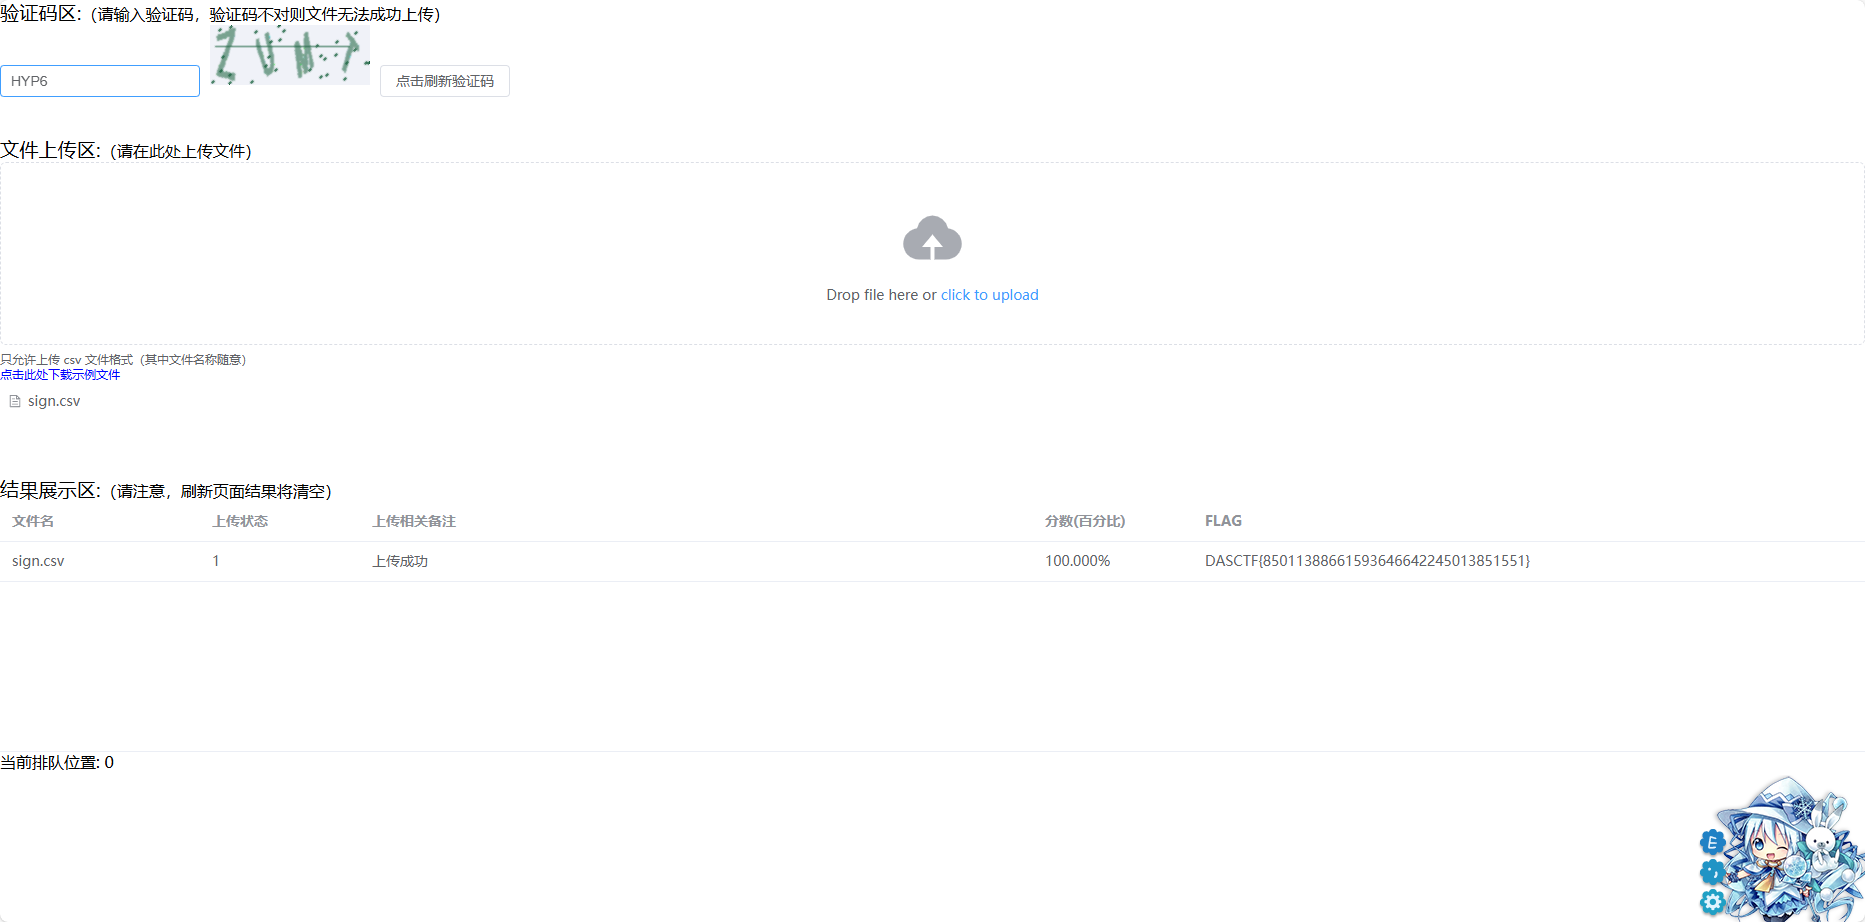Click the blue flower badge marked E
1865x922 pixels.
pyautogui.click(x=1712, y=842)
